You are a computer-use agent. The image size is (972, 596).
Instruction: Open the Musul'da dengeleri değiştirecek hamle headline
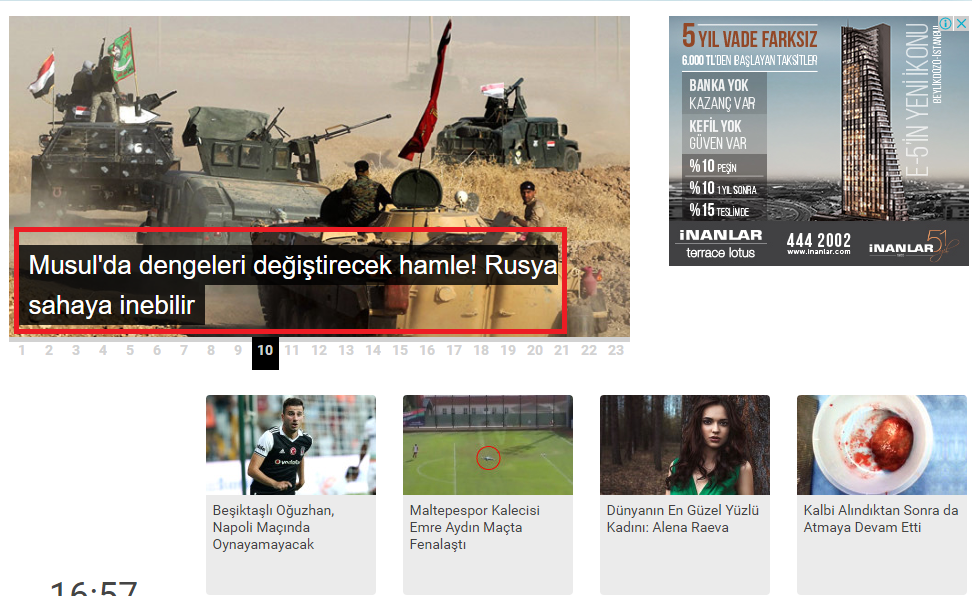click(291, 283)
